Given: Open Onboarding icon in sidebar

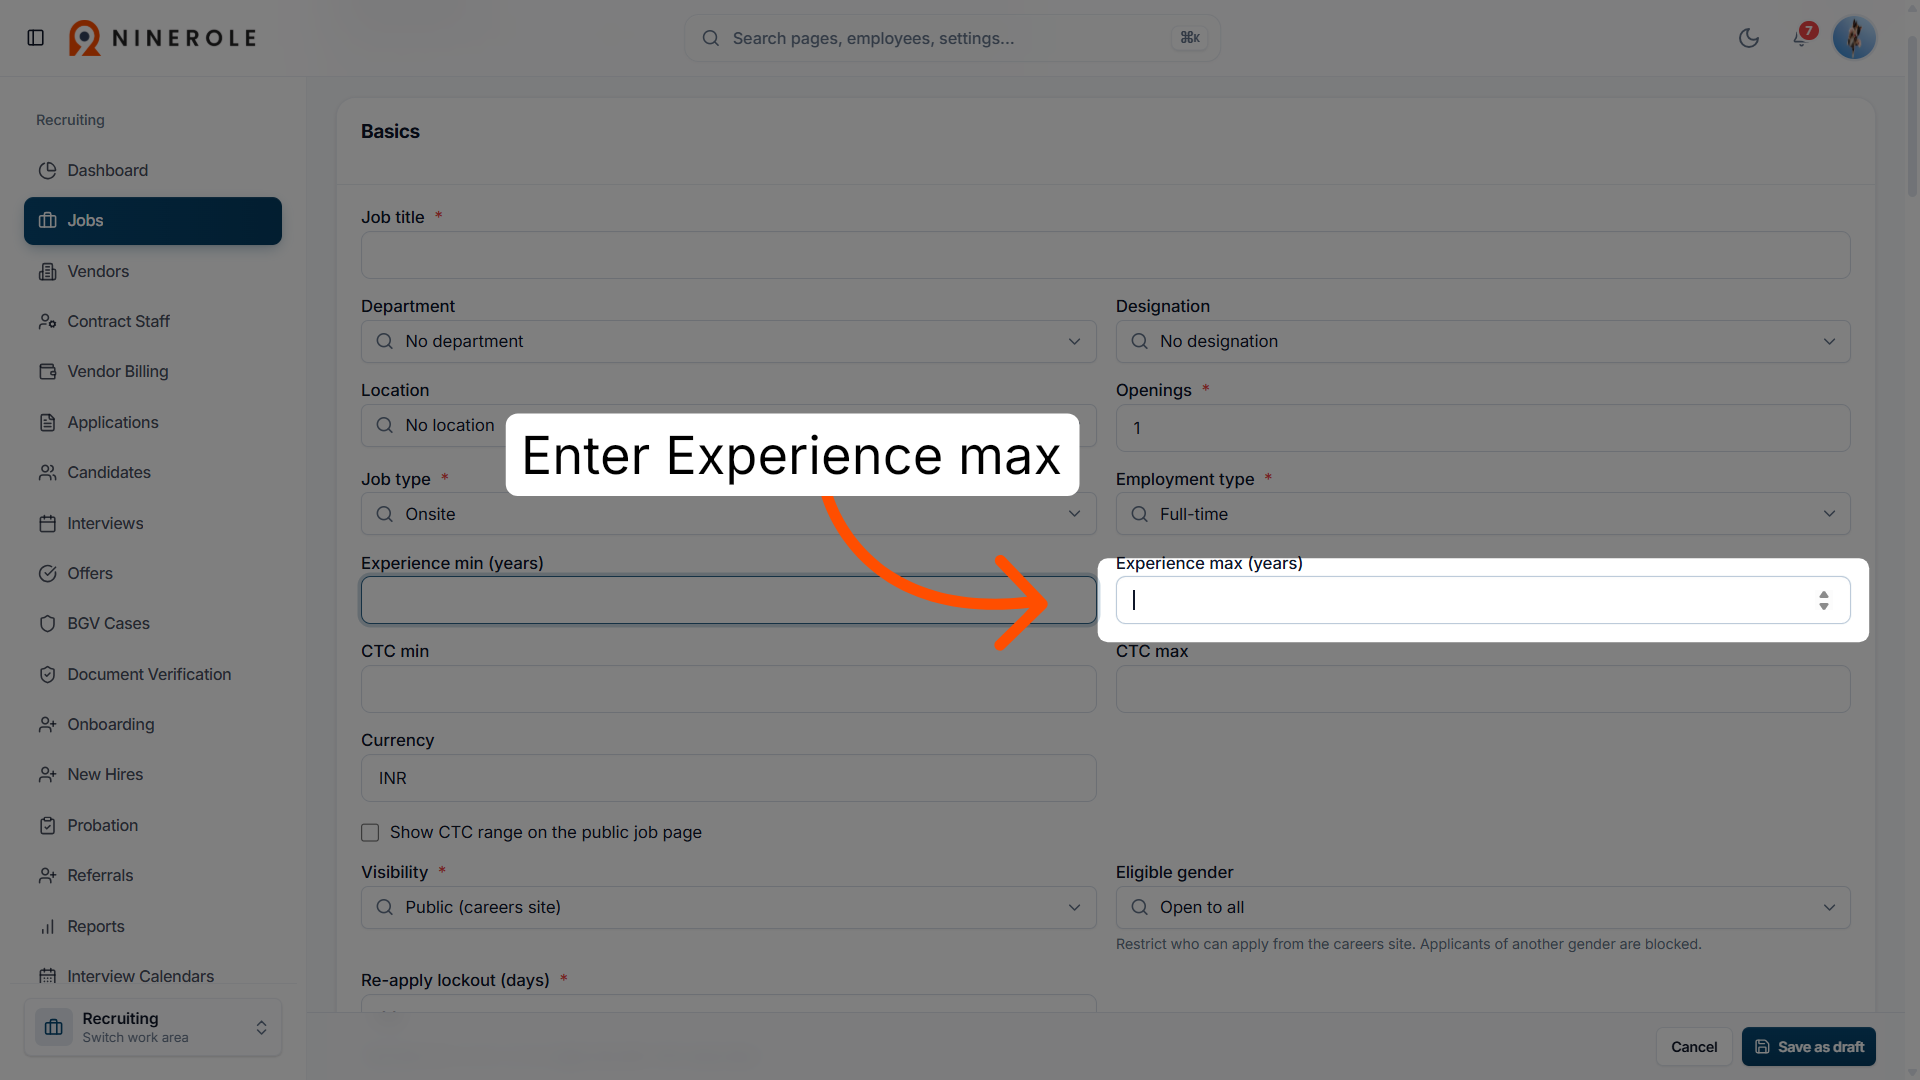Looking at the screenshot, I should point(47,724).
